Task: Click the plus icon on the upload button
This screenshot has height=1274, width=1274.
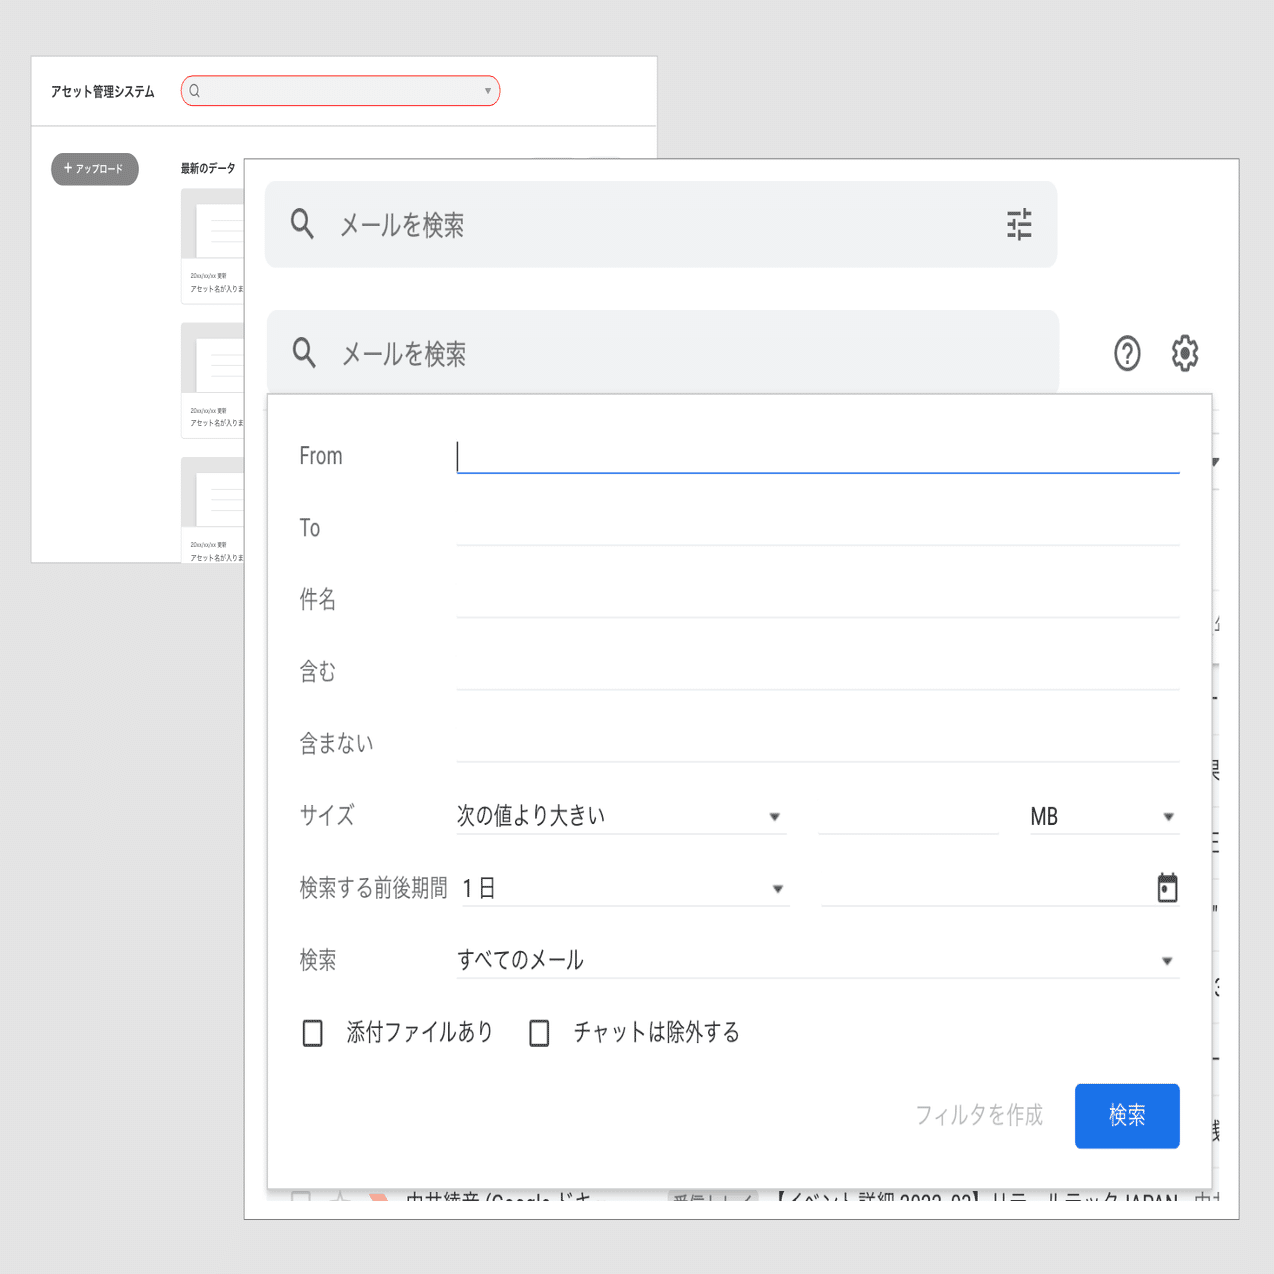Action: click(66, 169)
